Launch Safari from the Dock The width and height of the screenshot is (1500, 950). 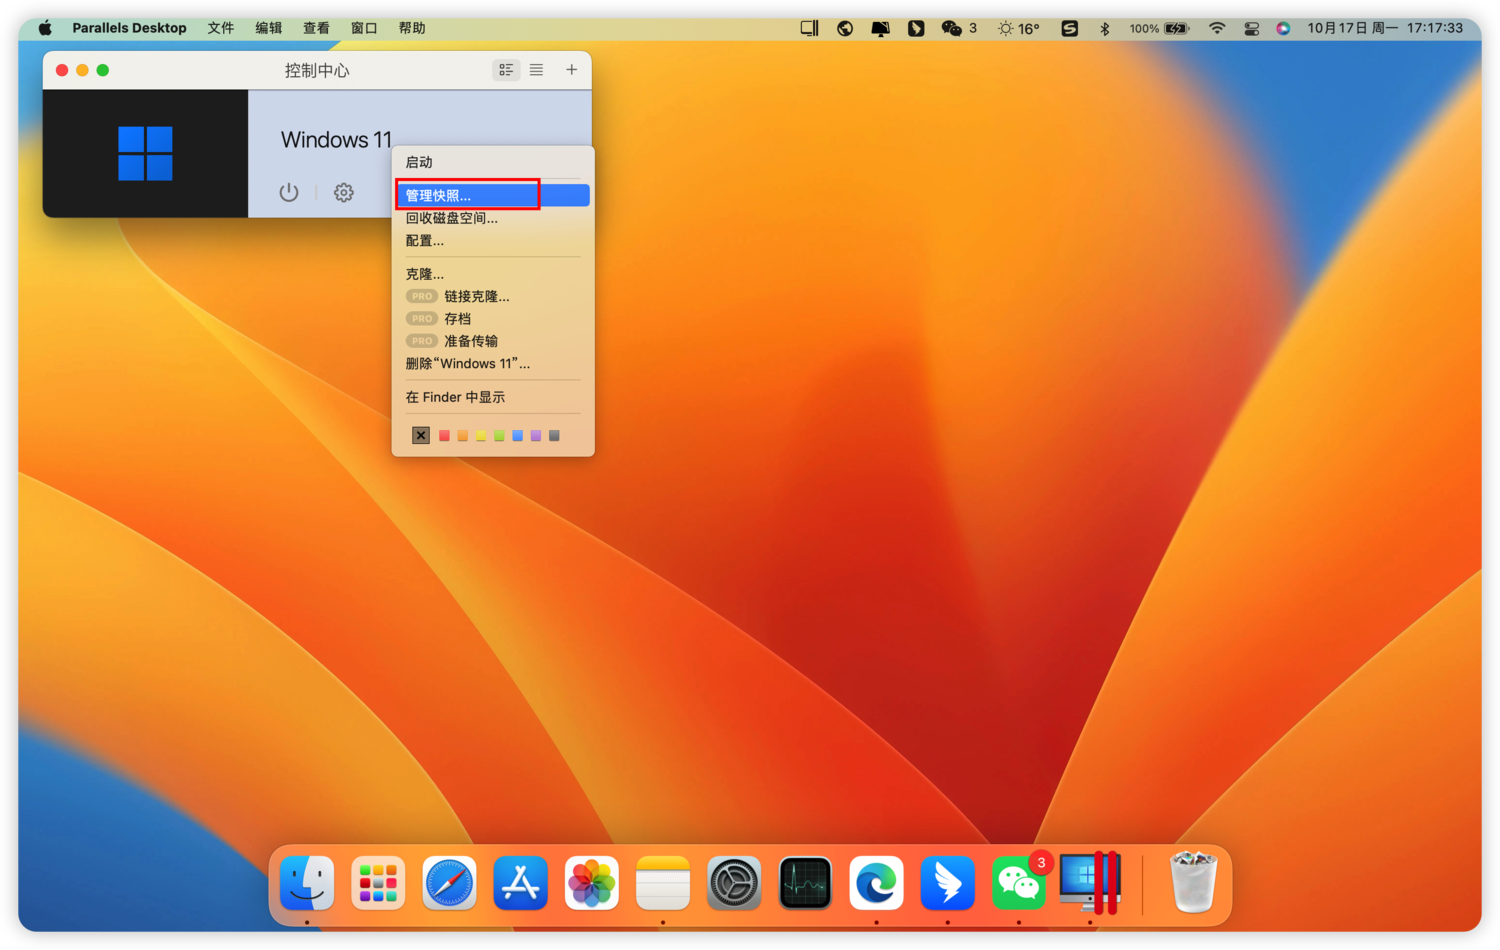449,883
